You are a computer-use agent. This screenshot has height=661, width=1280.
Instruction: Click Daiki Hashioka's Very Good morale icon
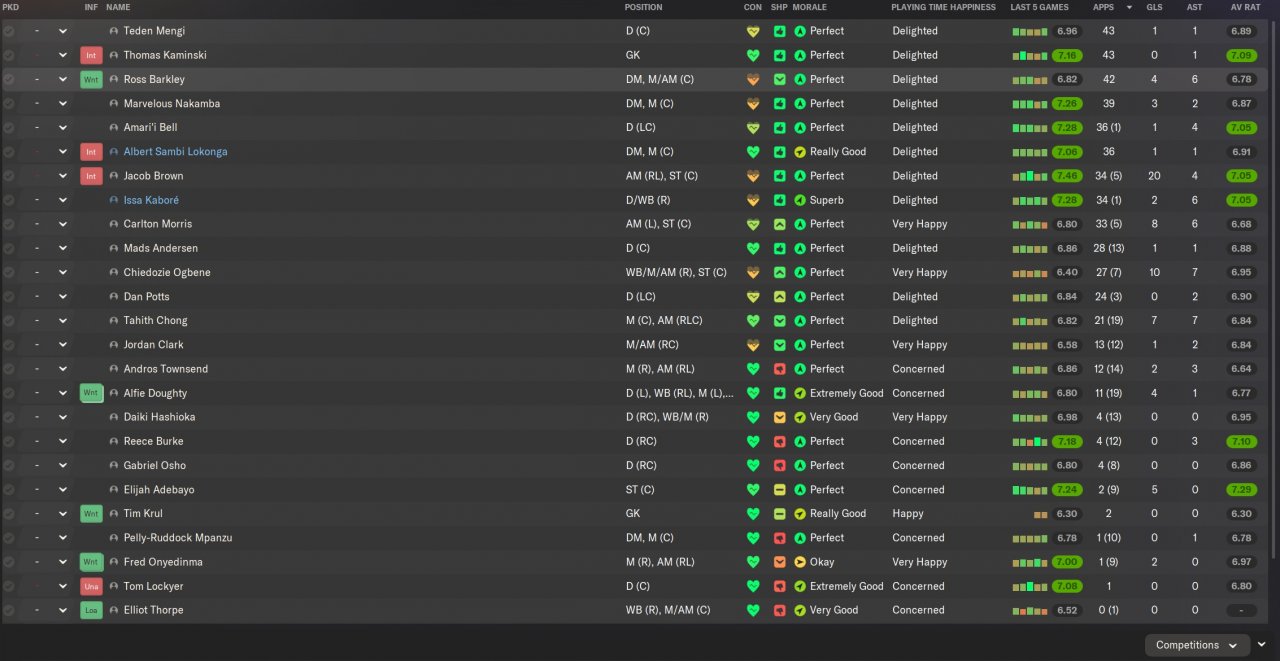[x=800, y=417]
